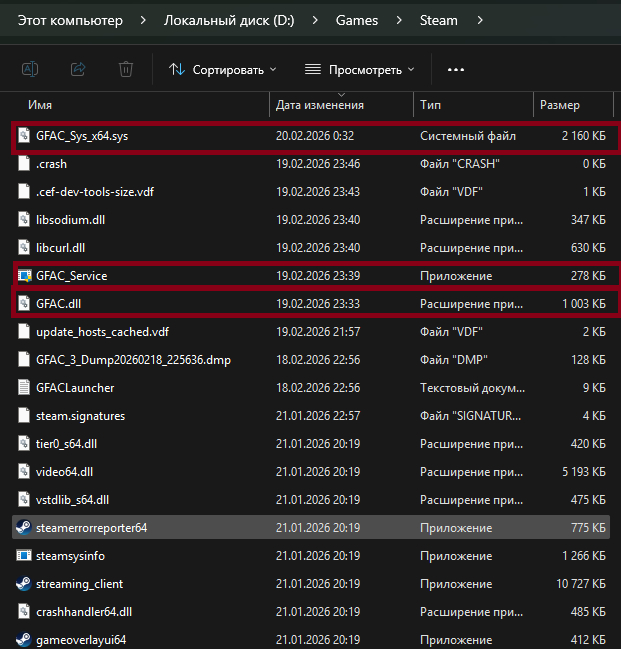
Task: Navigate to Games in the breadcrumb
Action: (357, 20)
